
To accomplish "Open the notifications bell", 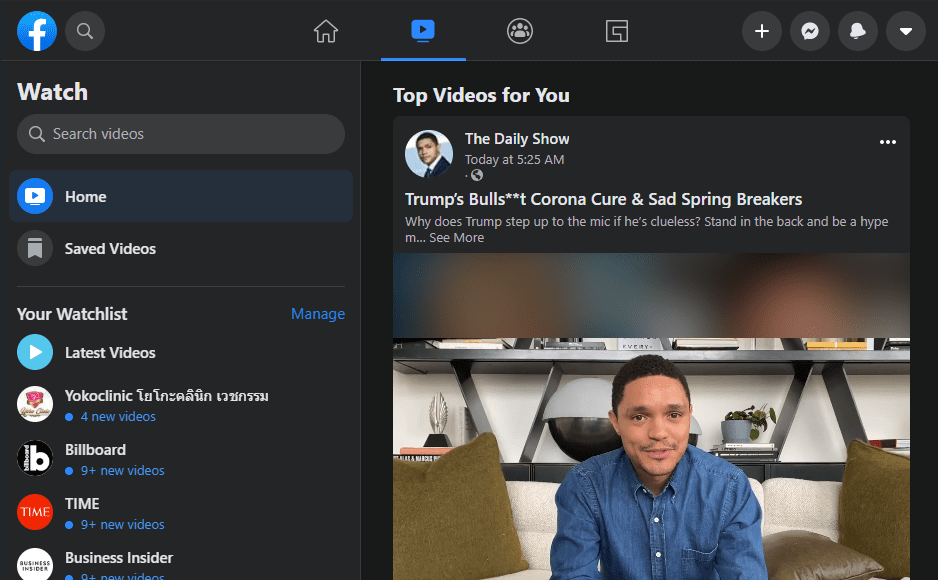I will pos(858,31).
